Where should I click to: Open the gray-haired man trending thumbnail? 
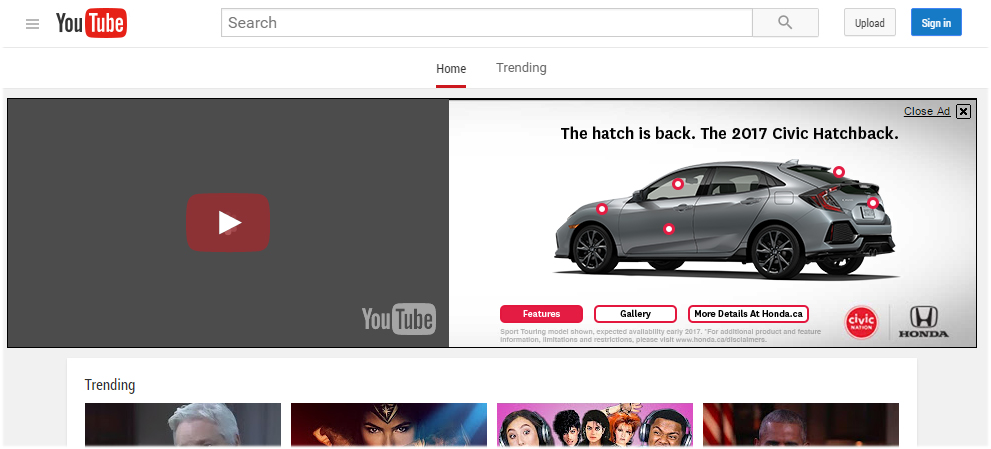point(183,425)
